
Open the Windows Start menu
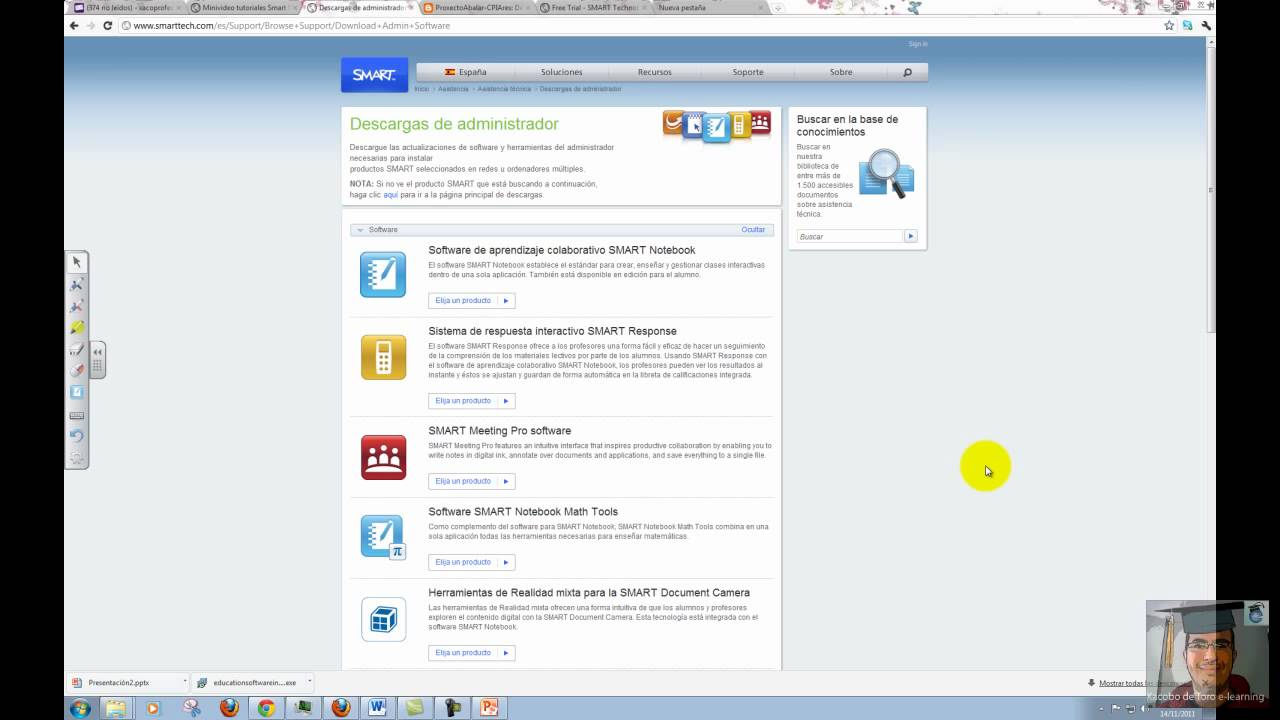click(80, 708)
